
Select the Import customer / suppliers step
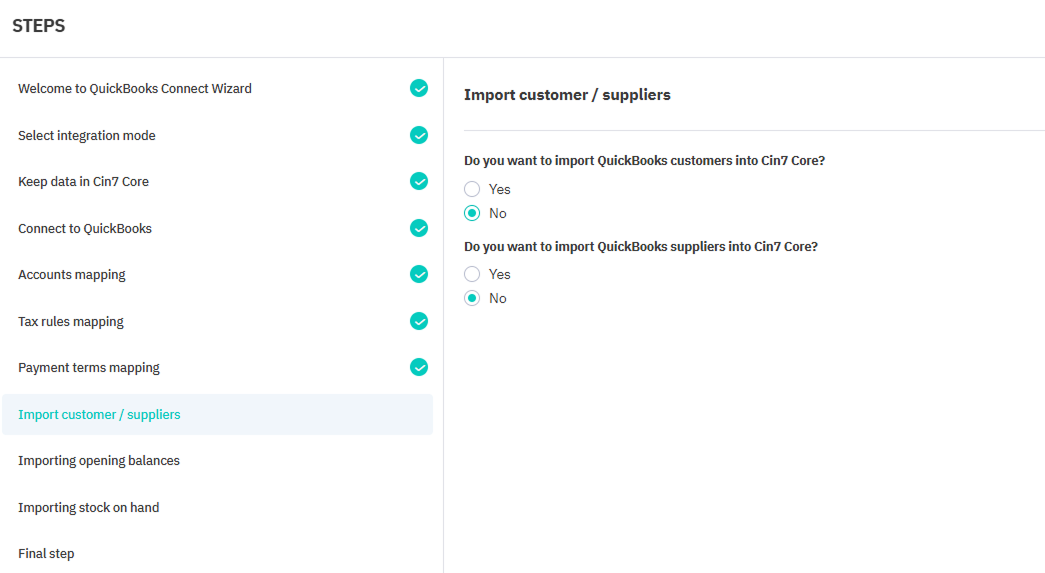99,415
